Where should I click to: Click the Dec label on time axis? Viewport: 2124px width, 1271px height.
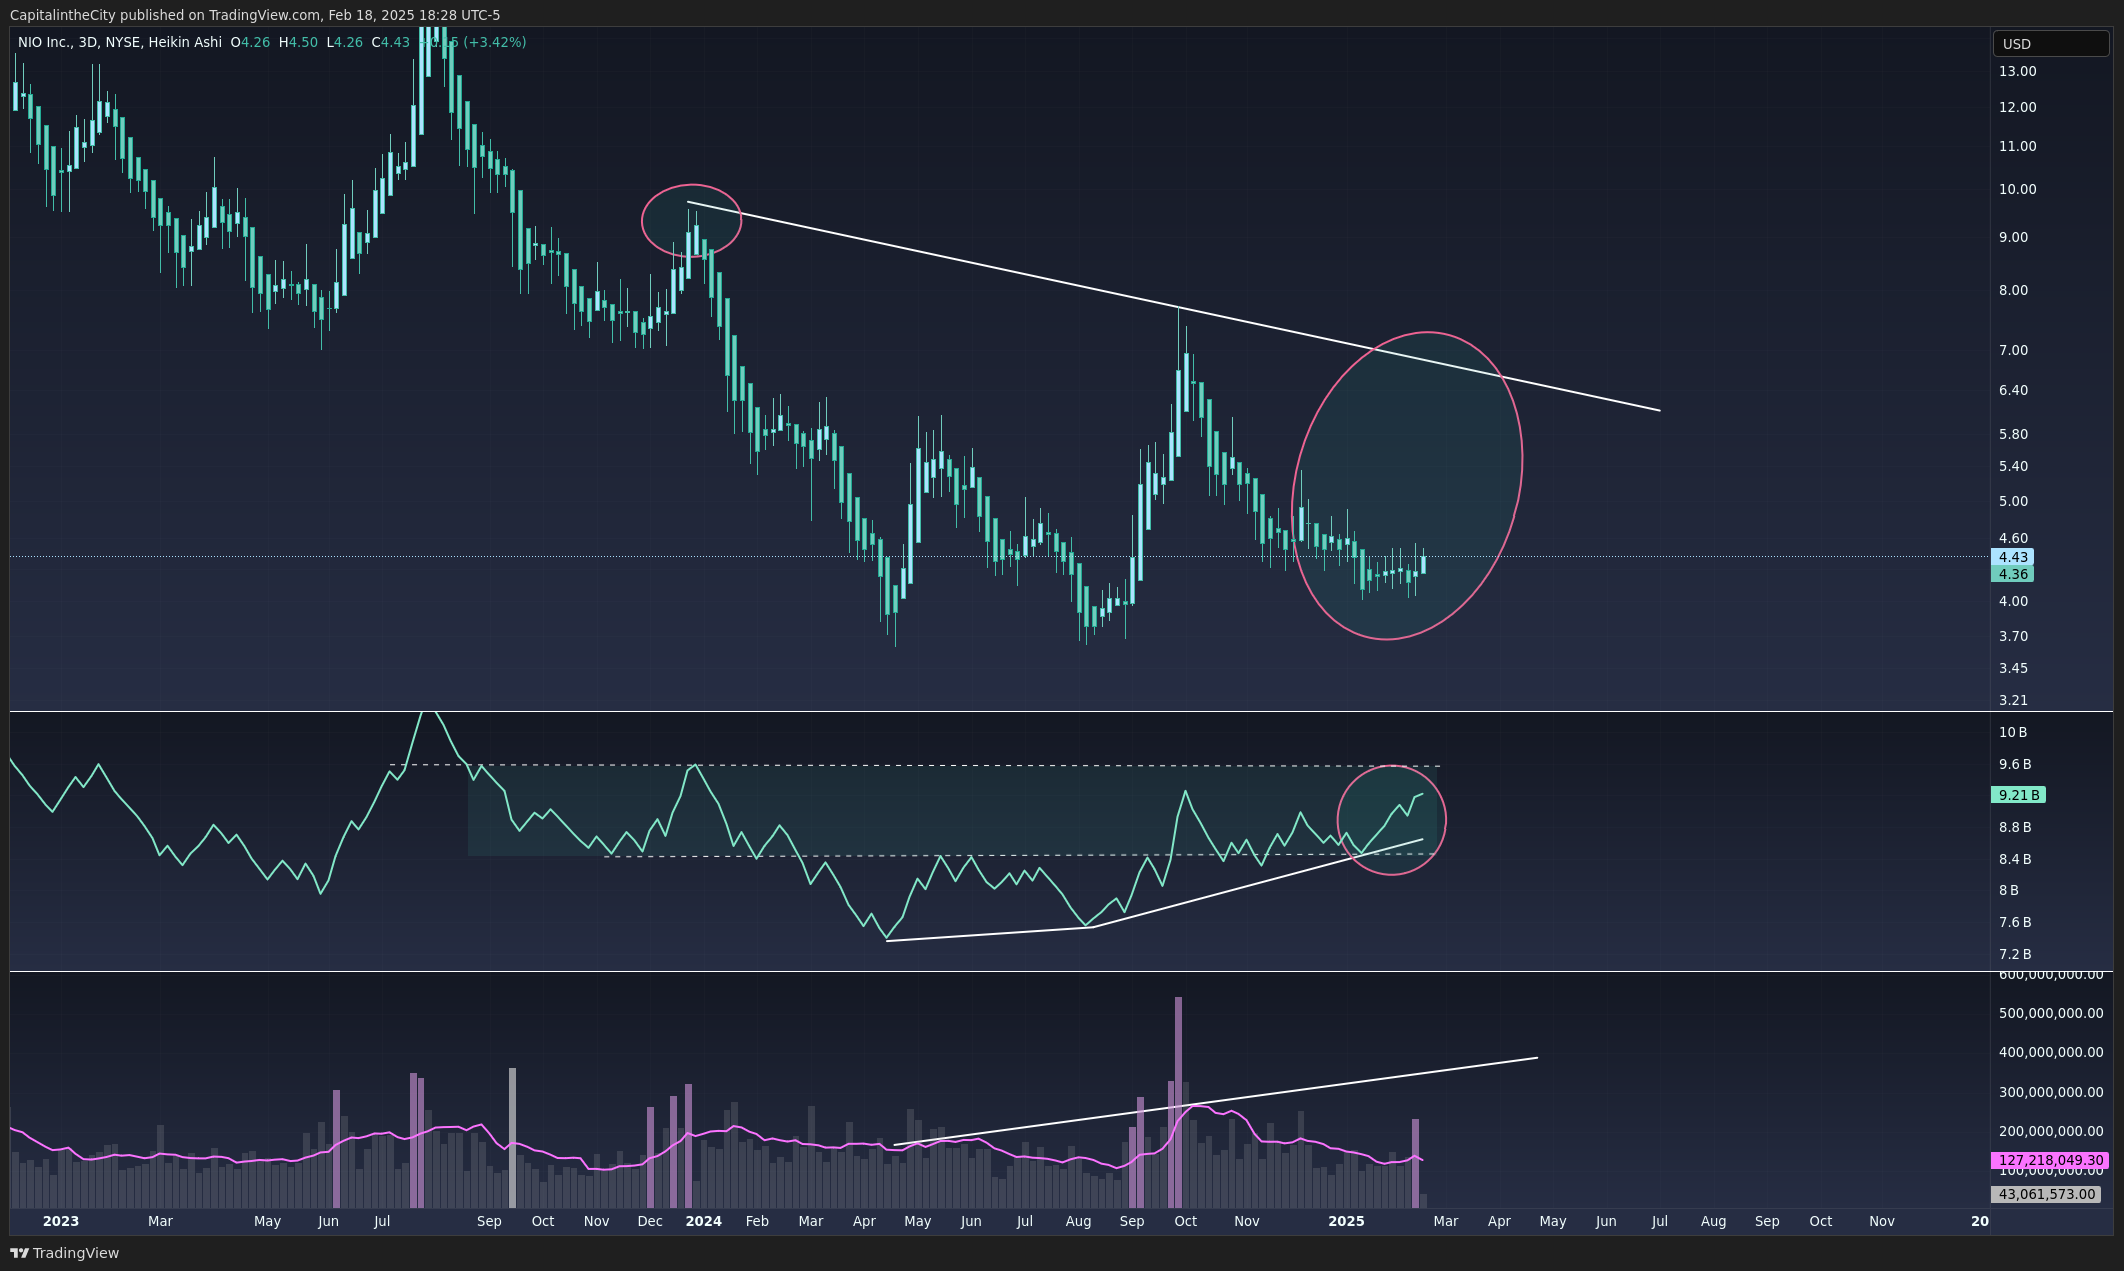[x=650, y=1221]
